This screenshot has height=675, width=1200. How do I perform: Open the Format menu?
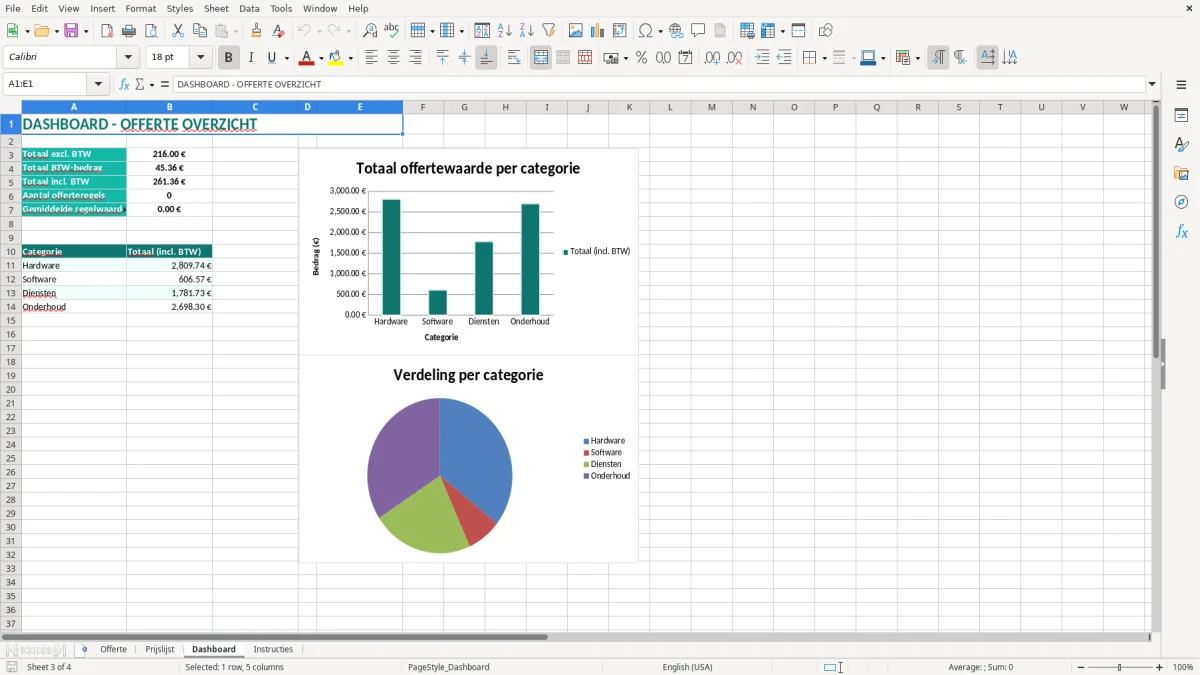[141, 8]
